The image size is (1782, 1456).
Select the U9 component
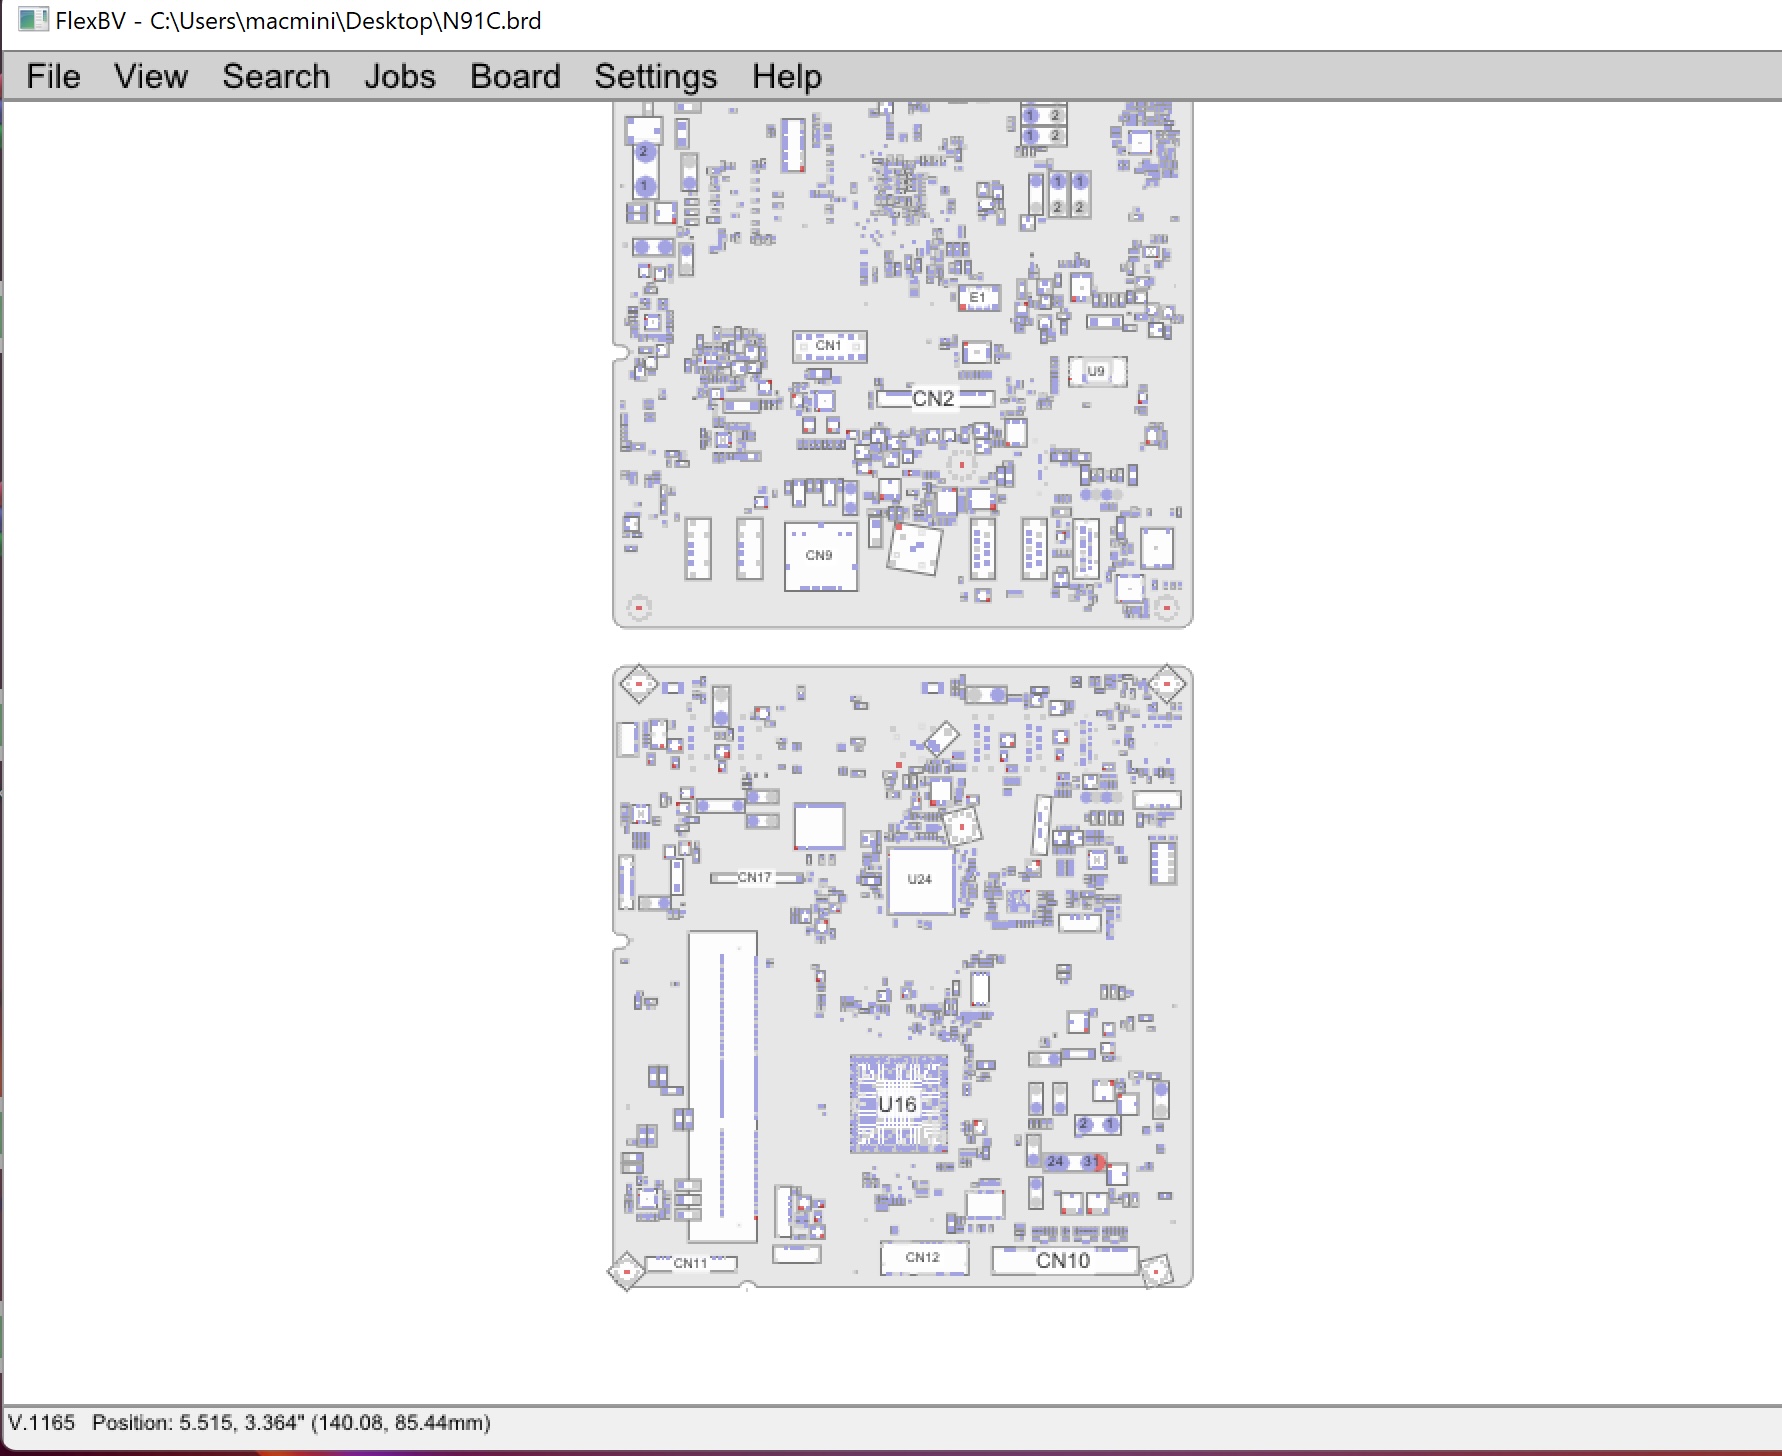[x=1097, y=371]
